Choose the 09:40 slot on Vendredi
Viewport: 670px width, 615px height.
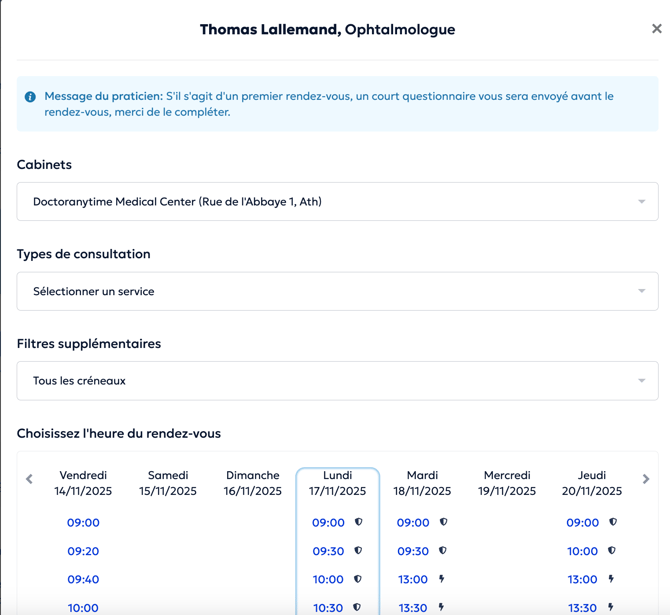[83, 579]
